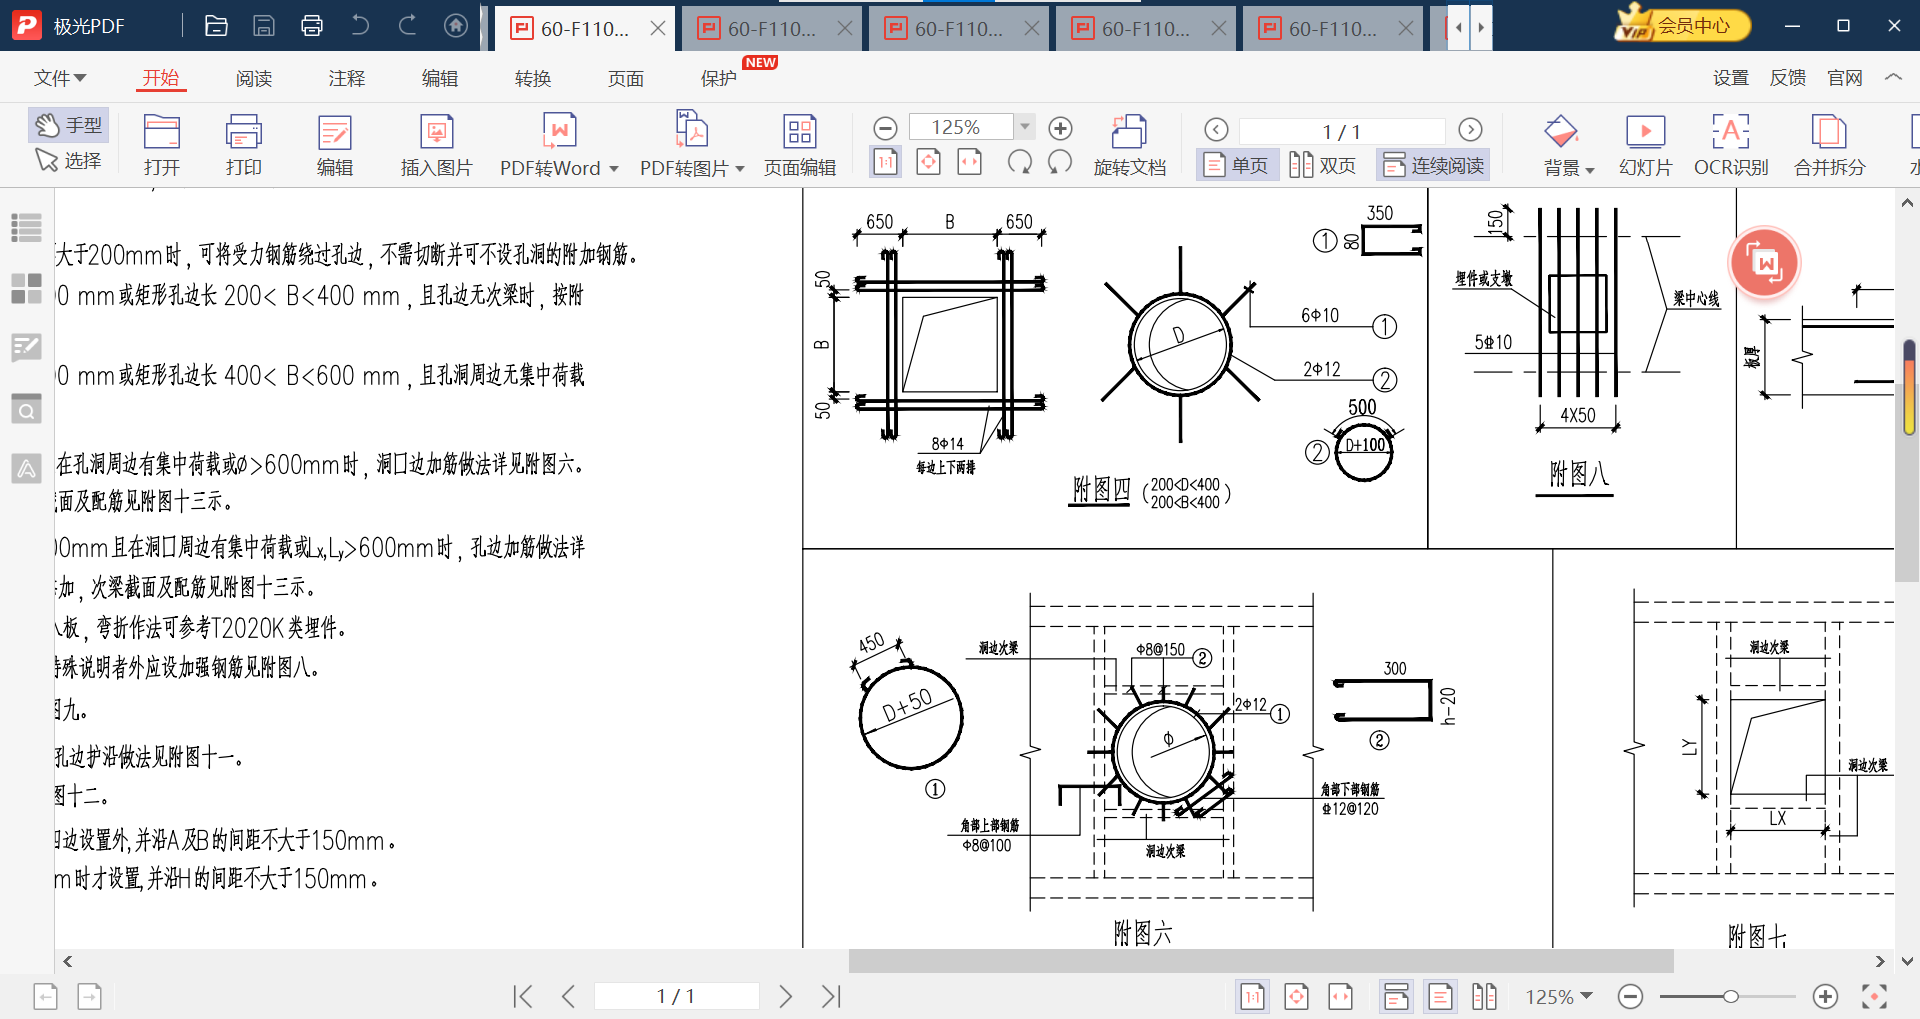Click the zoom slider in status bar
This screenshot has width=1920, height=1019.
point(1729,996)
